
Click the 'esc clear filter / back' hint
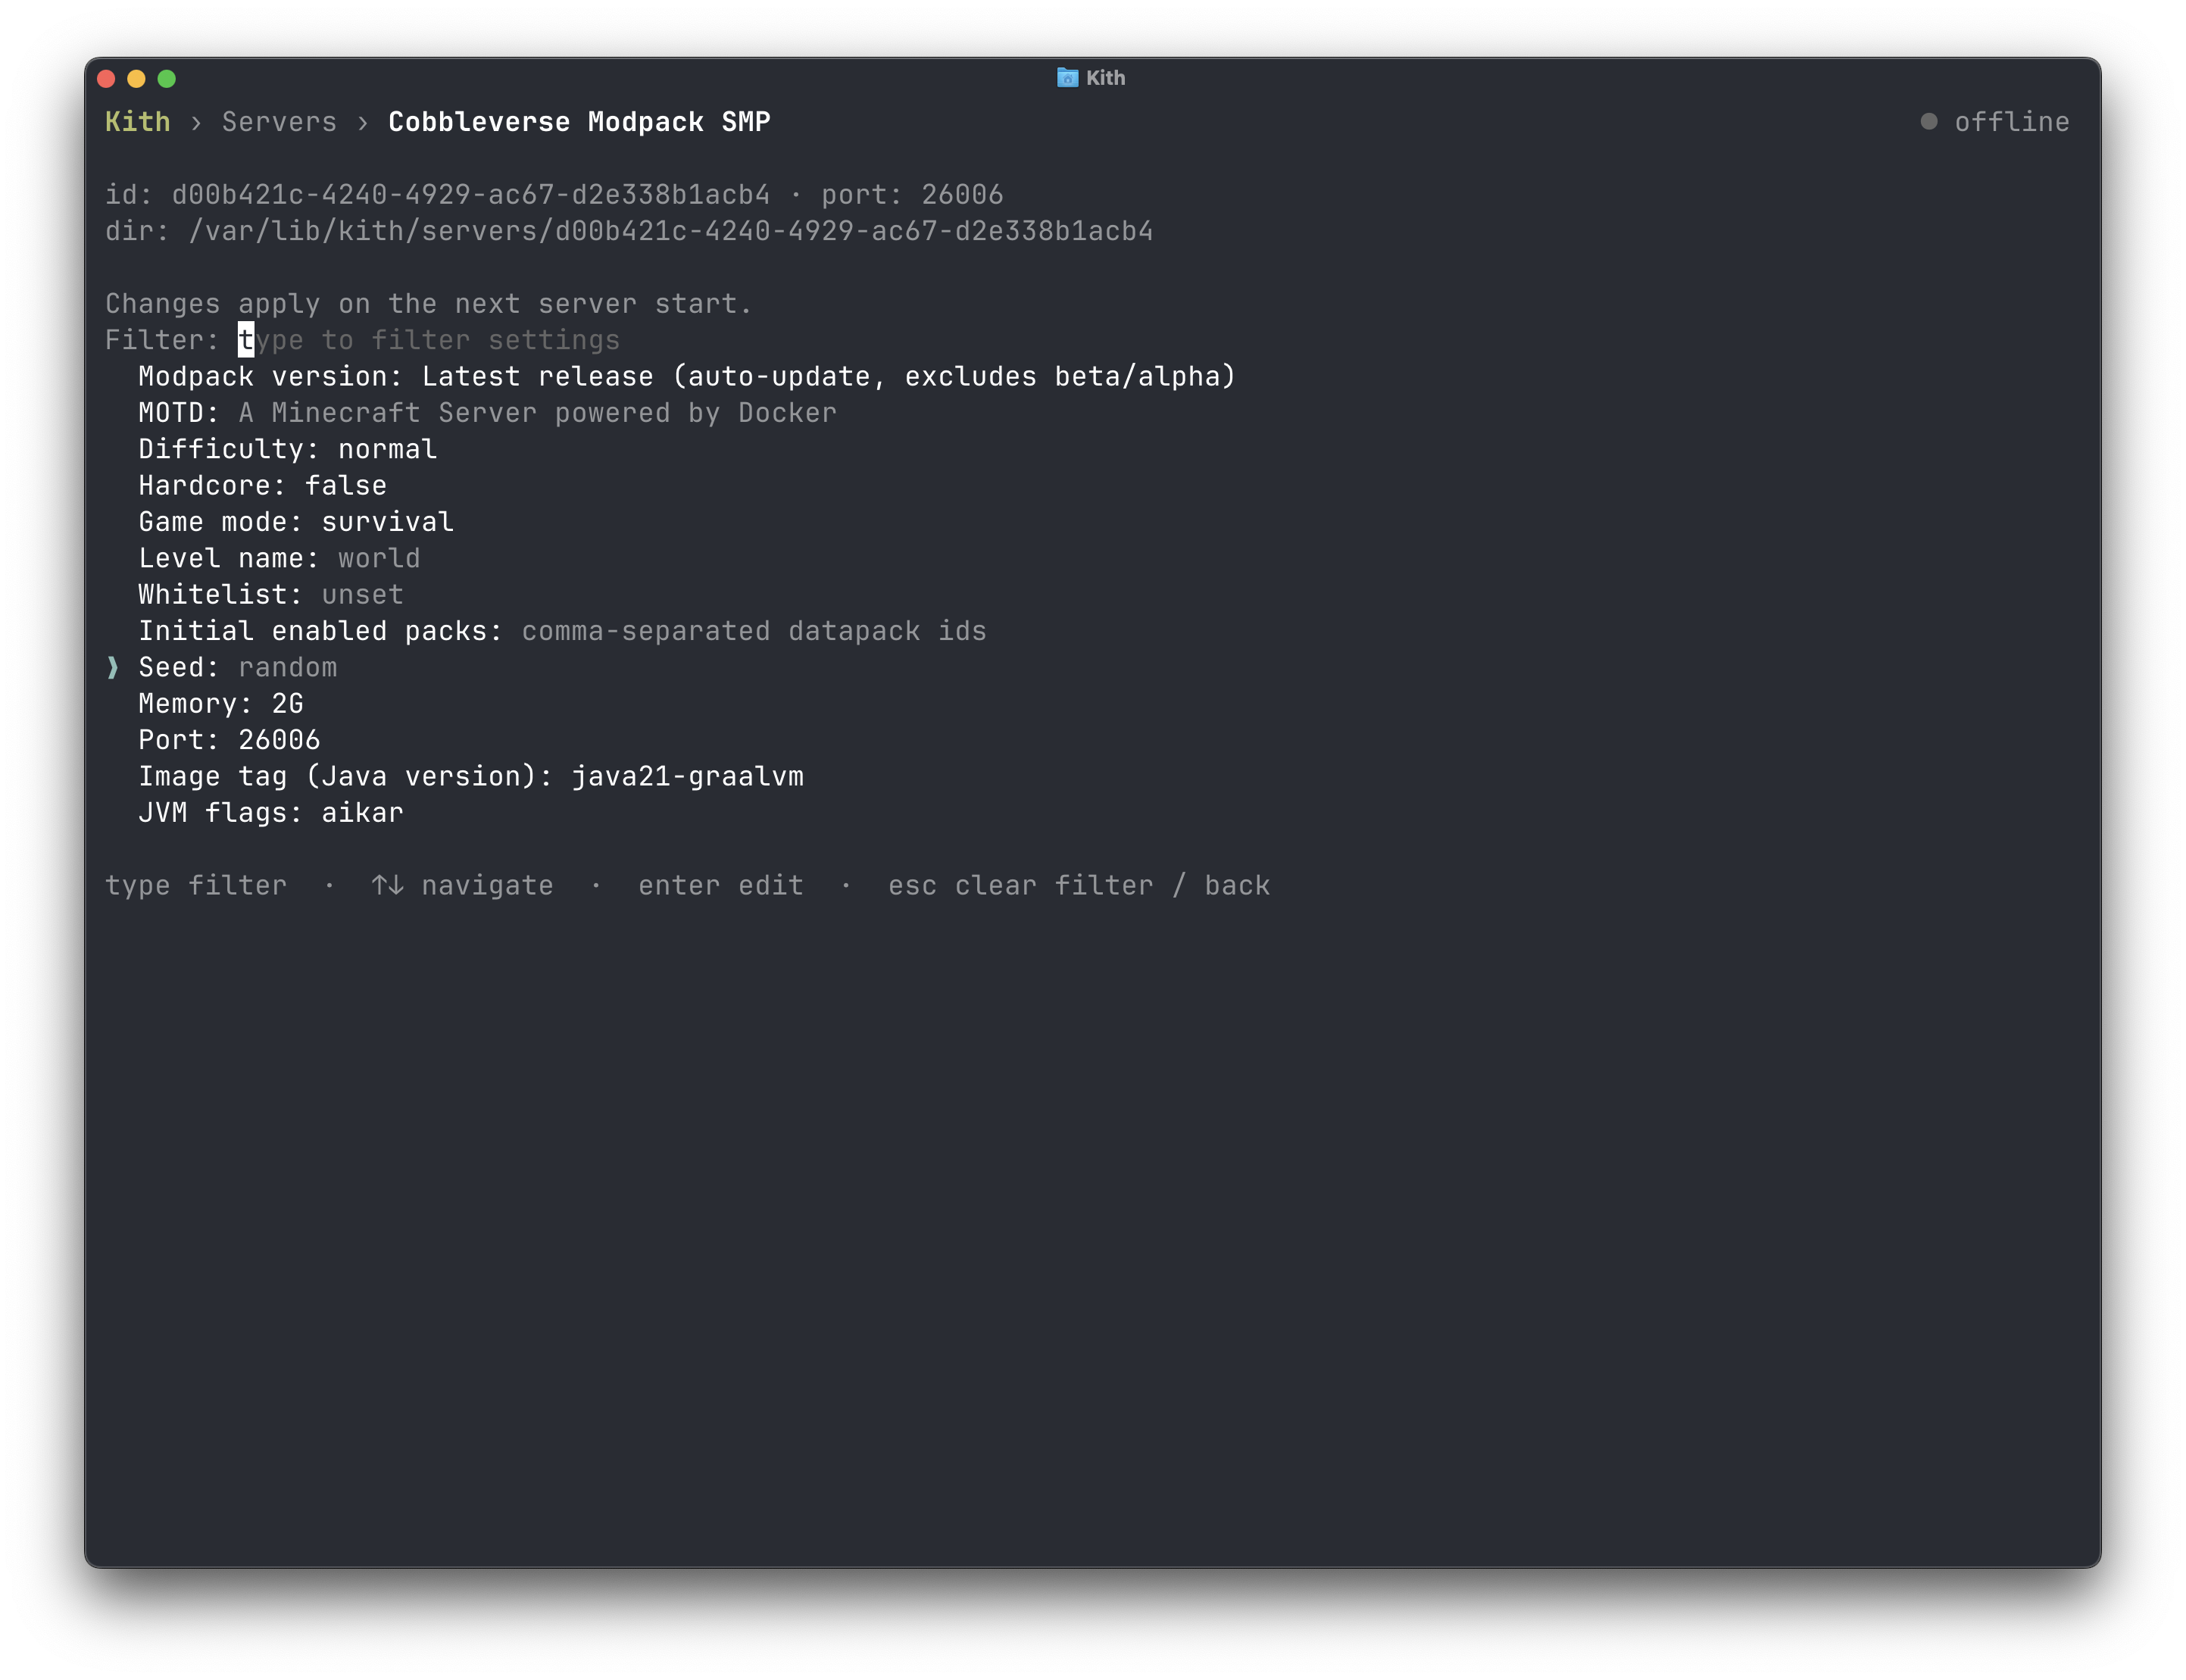tap(1079, 886)
